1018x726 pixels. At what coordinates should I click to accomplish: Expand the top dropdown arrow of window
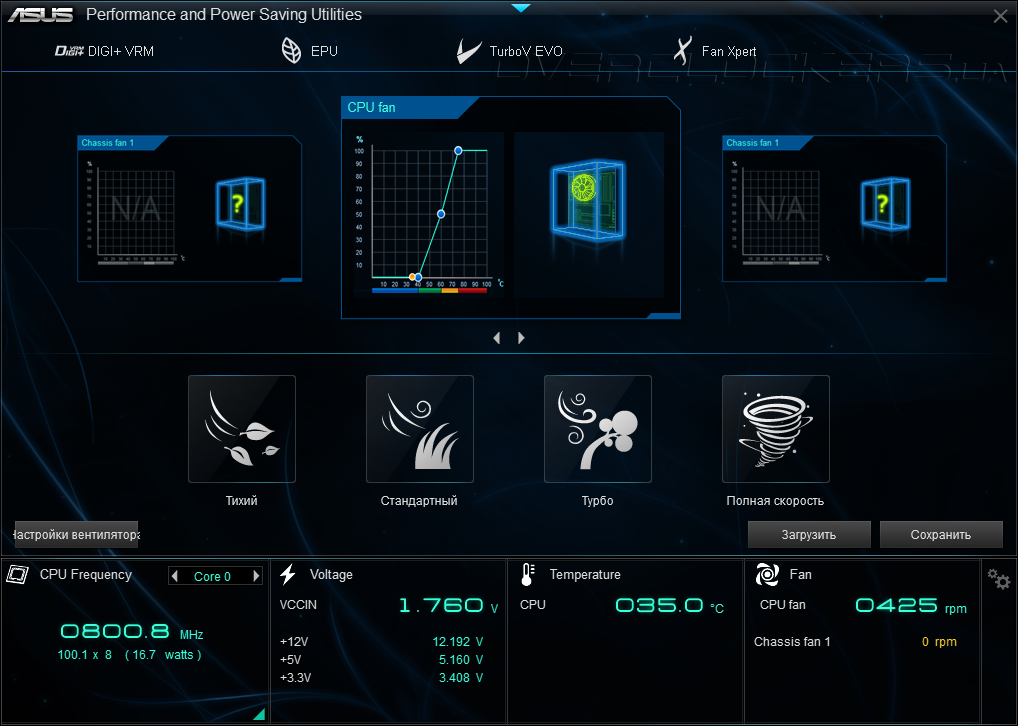tap(521, 8)
